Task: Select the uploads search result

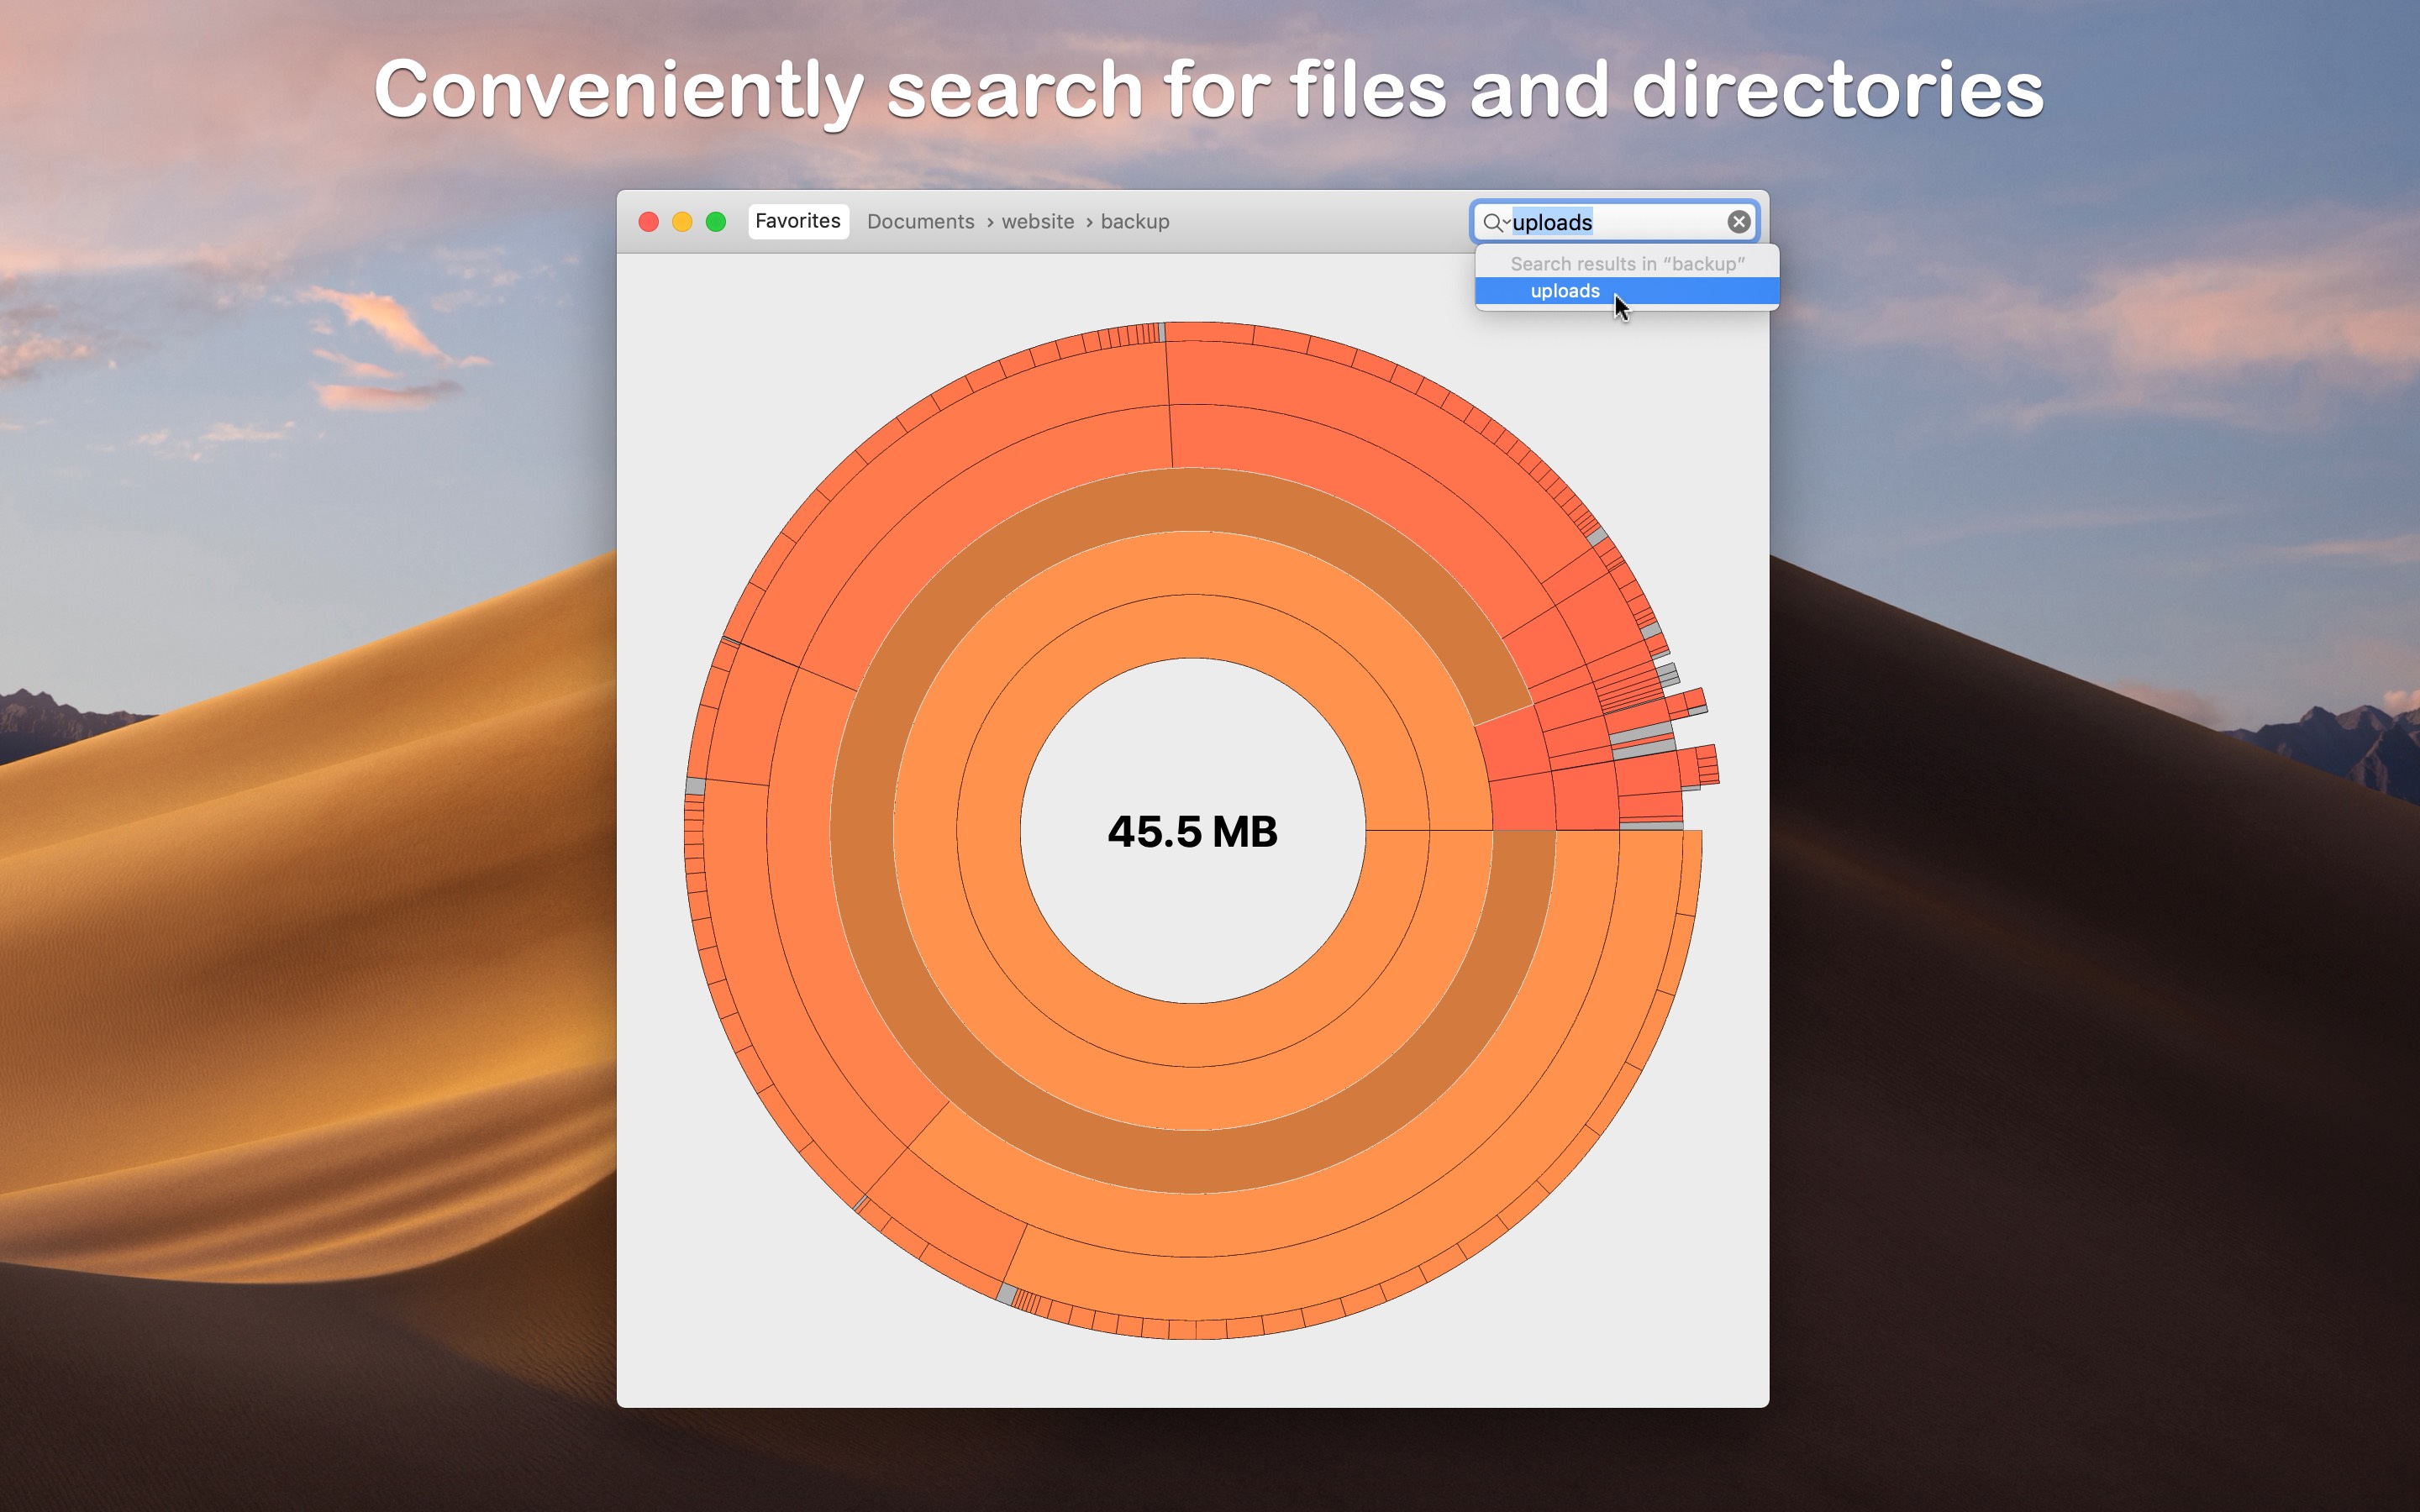Action: (x=1627, y=291)
